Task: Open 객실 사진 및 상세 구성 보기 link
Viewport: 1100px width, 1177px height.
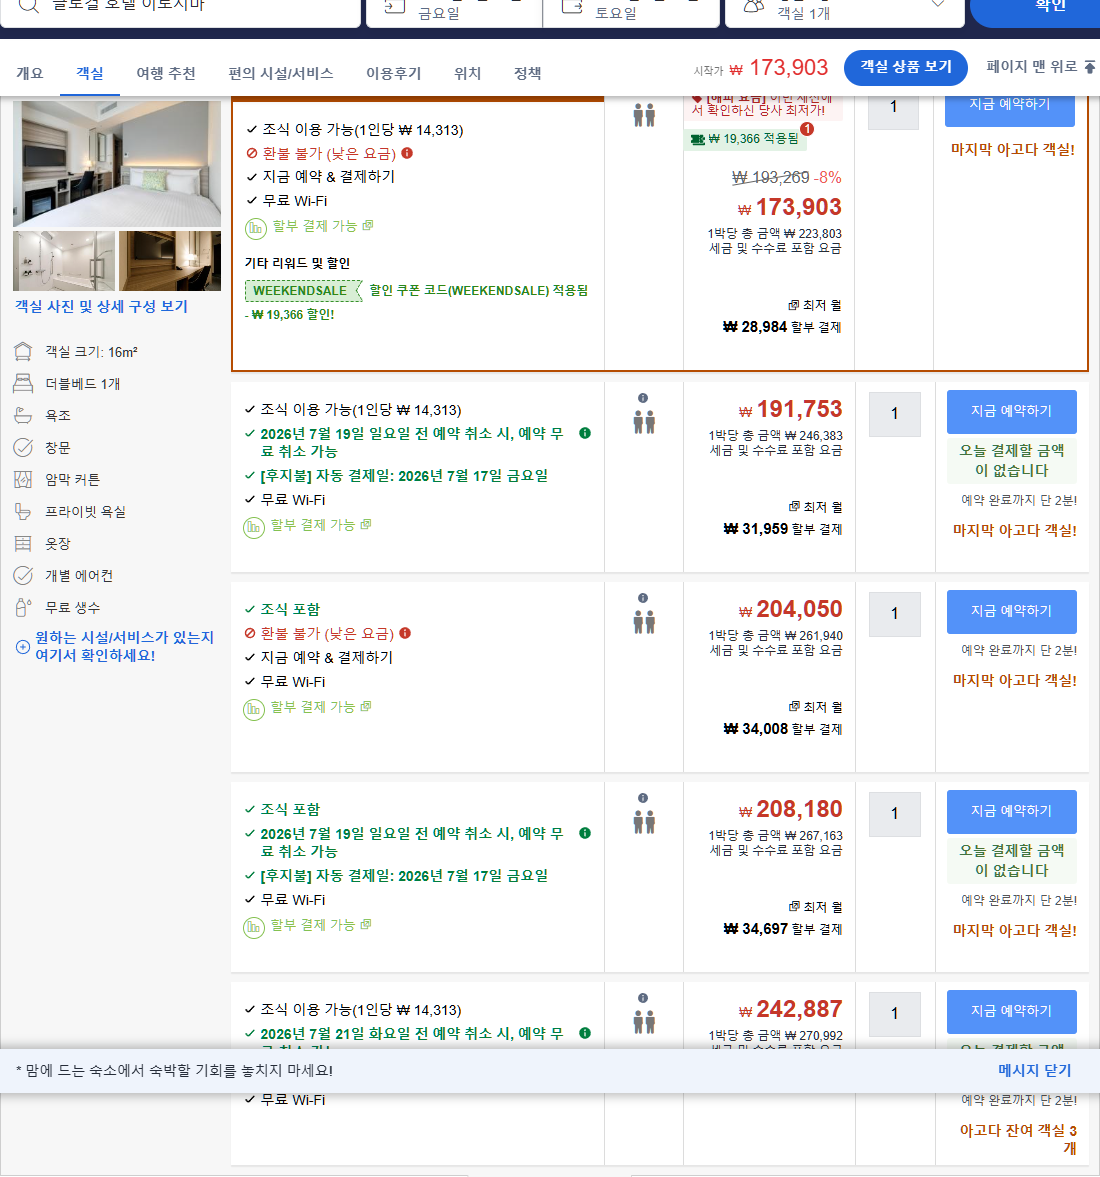Action: pyautogui.click(x=101, y=306)
